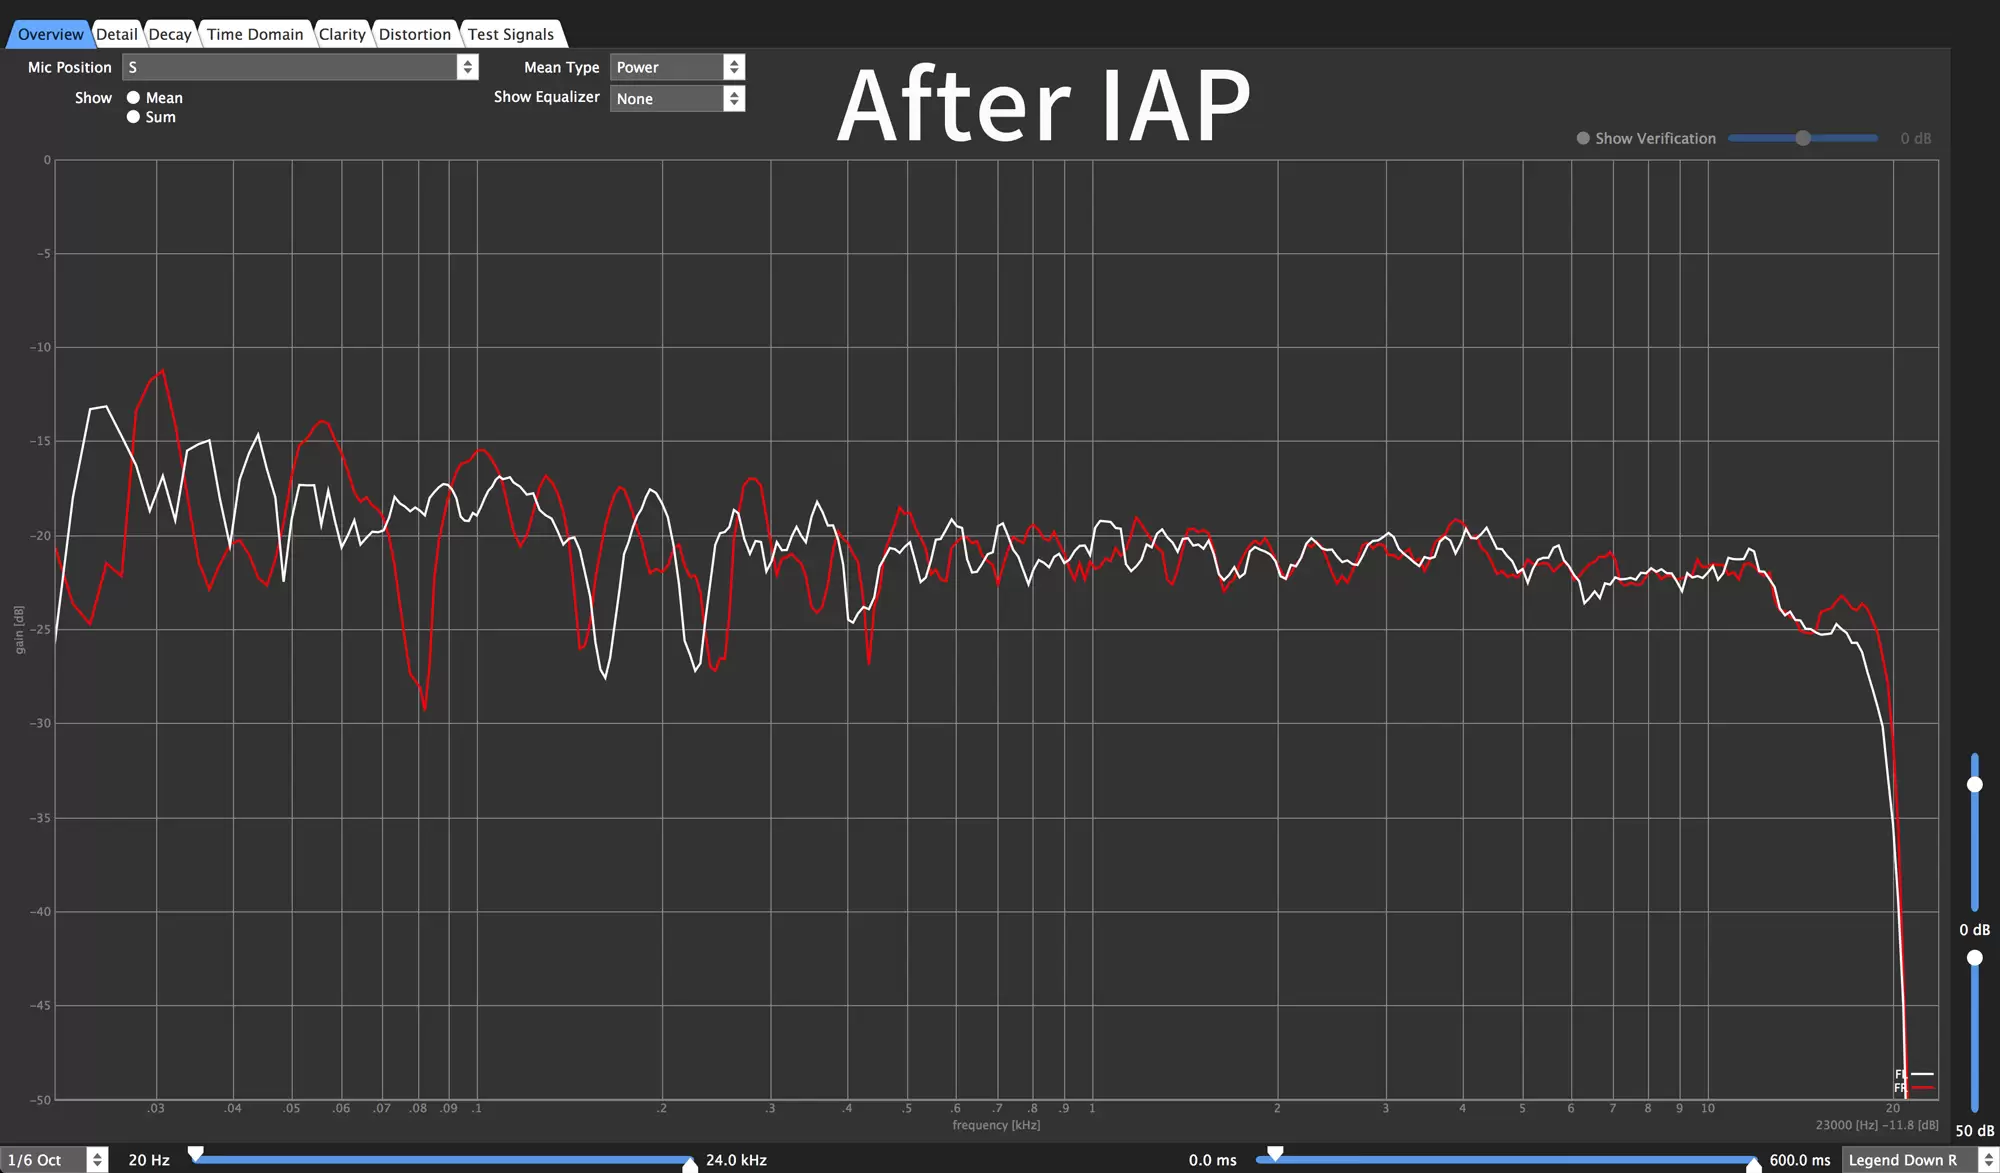The image size is (2000, 1173).
Task: Open the Show Equalizer None dropdown
Action: 666,98
